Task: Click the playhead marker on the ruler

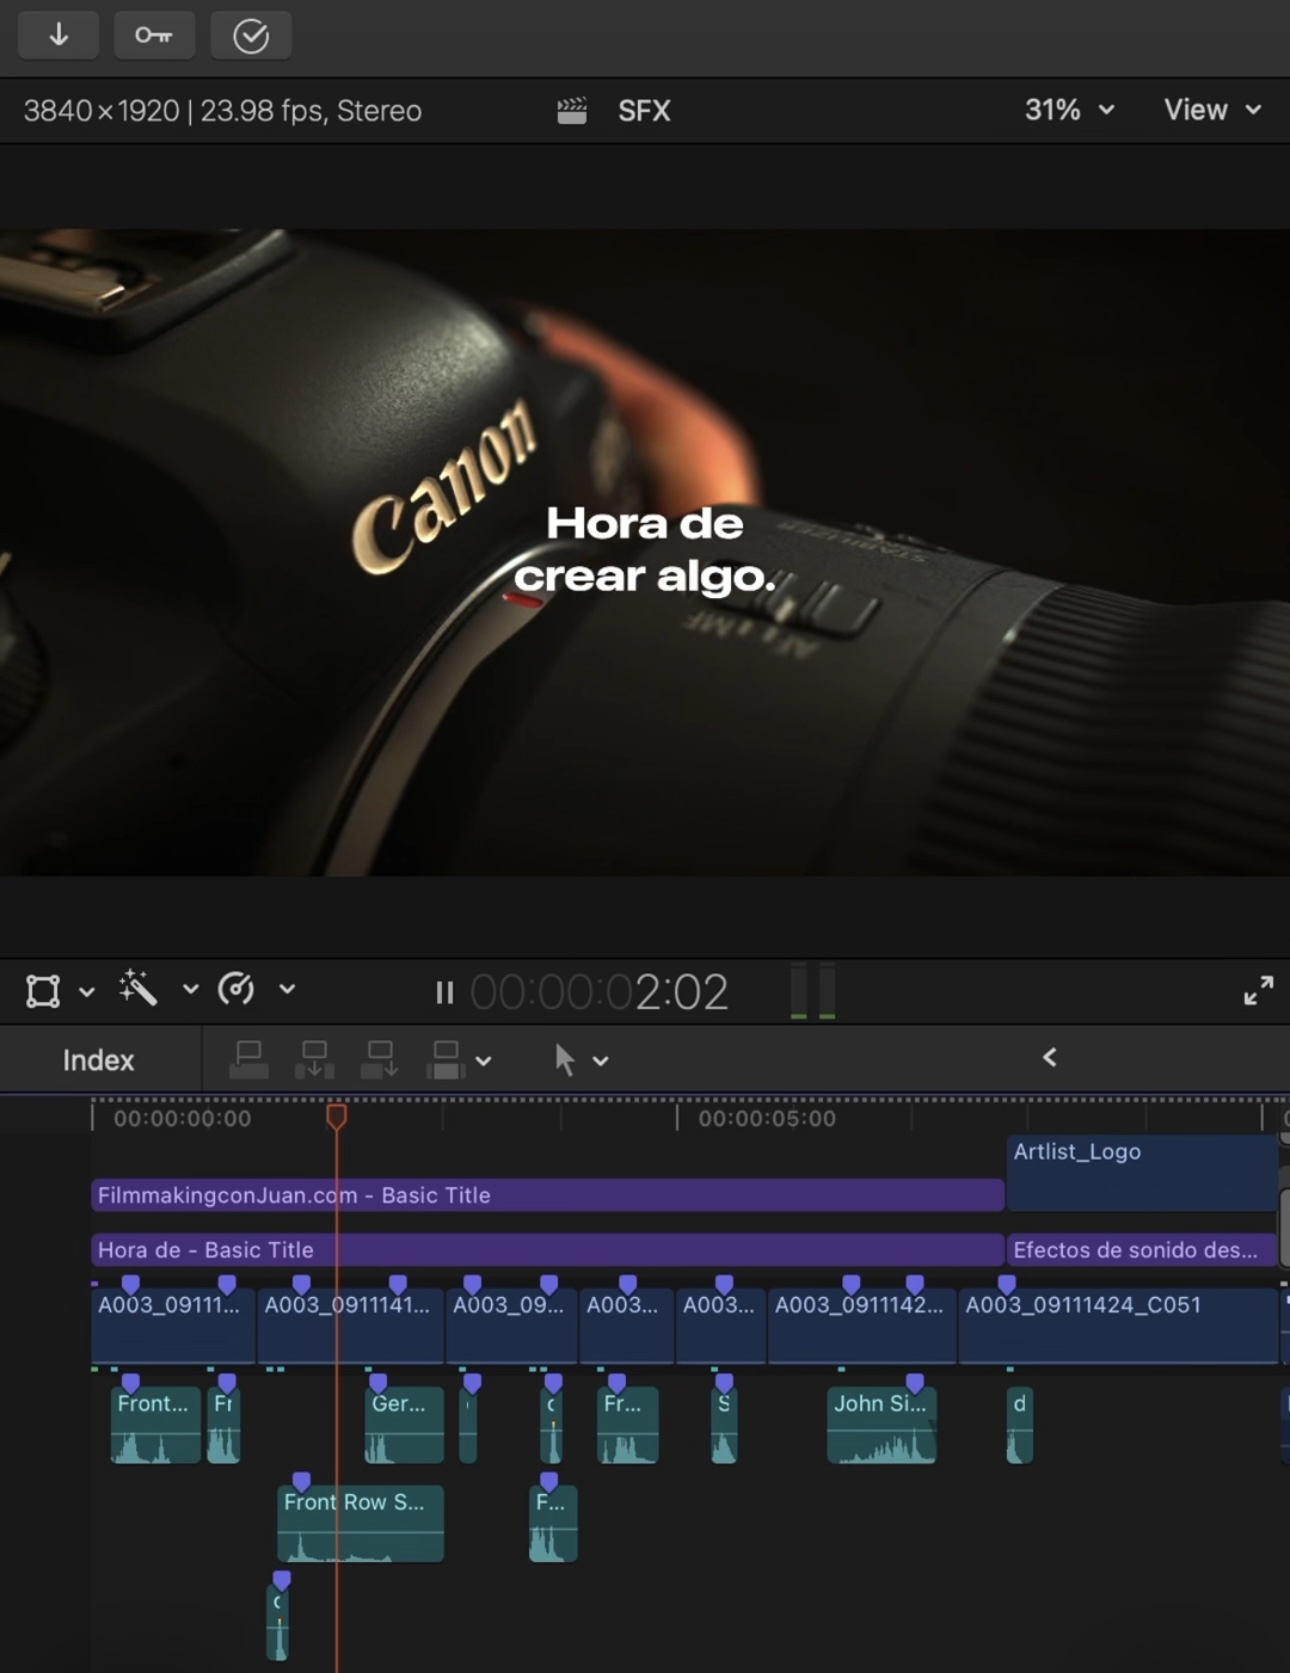Action: tap(337, 1116)
